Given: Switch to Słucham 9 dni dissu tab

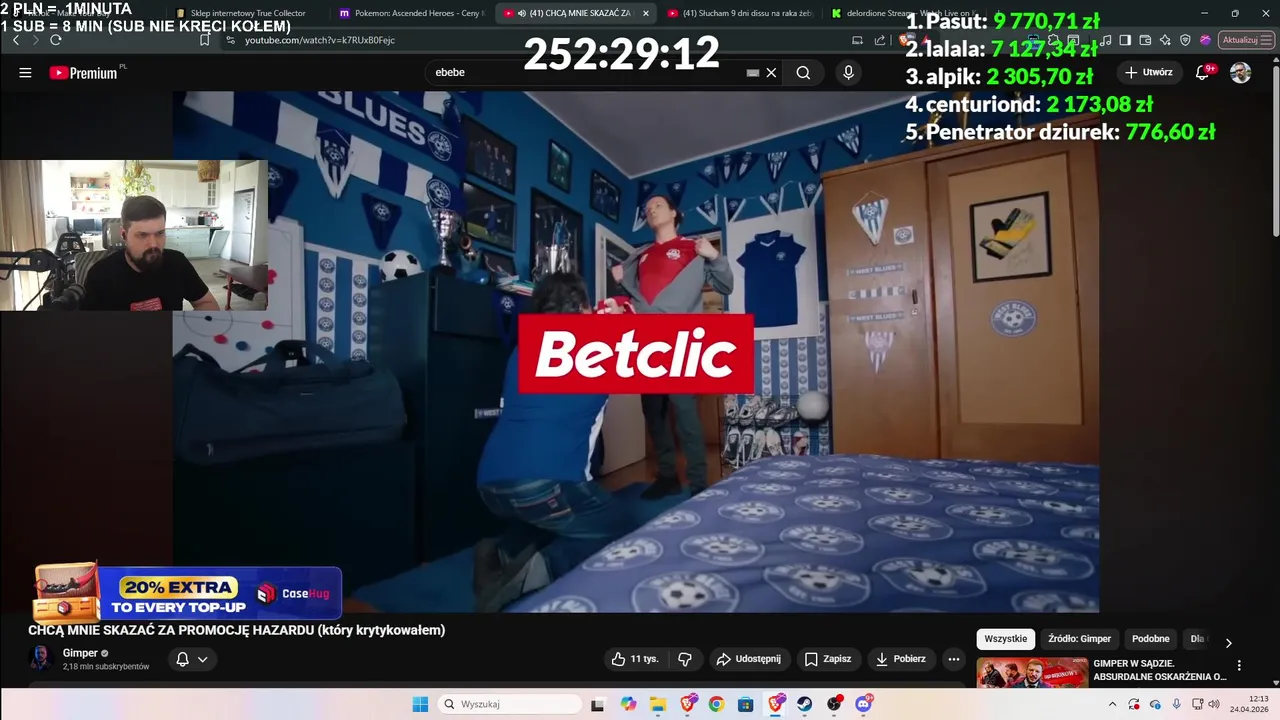Looking at the screenshot, I should 740,13.
